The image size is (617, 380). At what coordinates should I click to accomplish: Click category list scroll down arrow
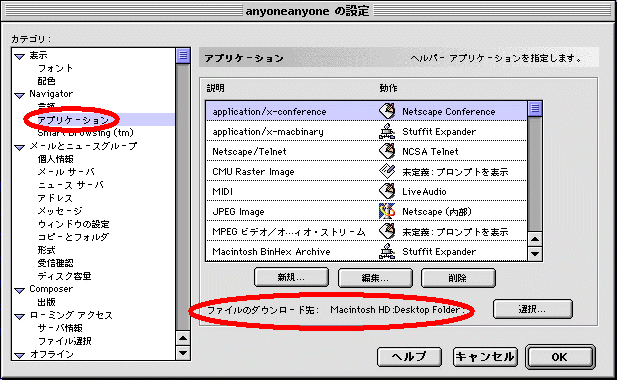(x=183, y=353)
